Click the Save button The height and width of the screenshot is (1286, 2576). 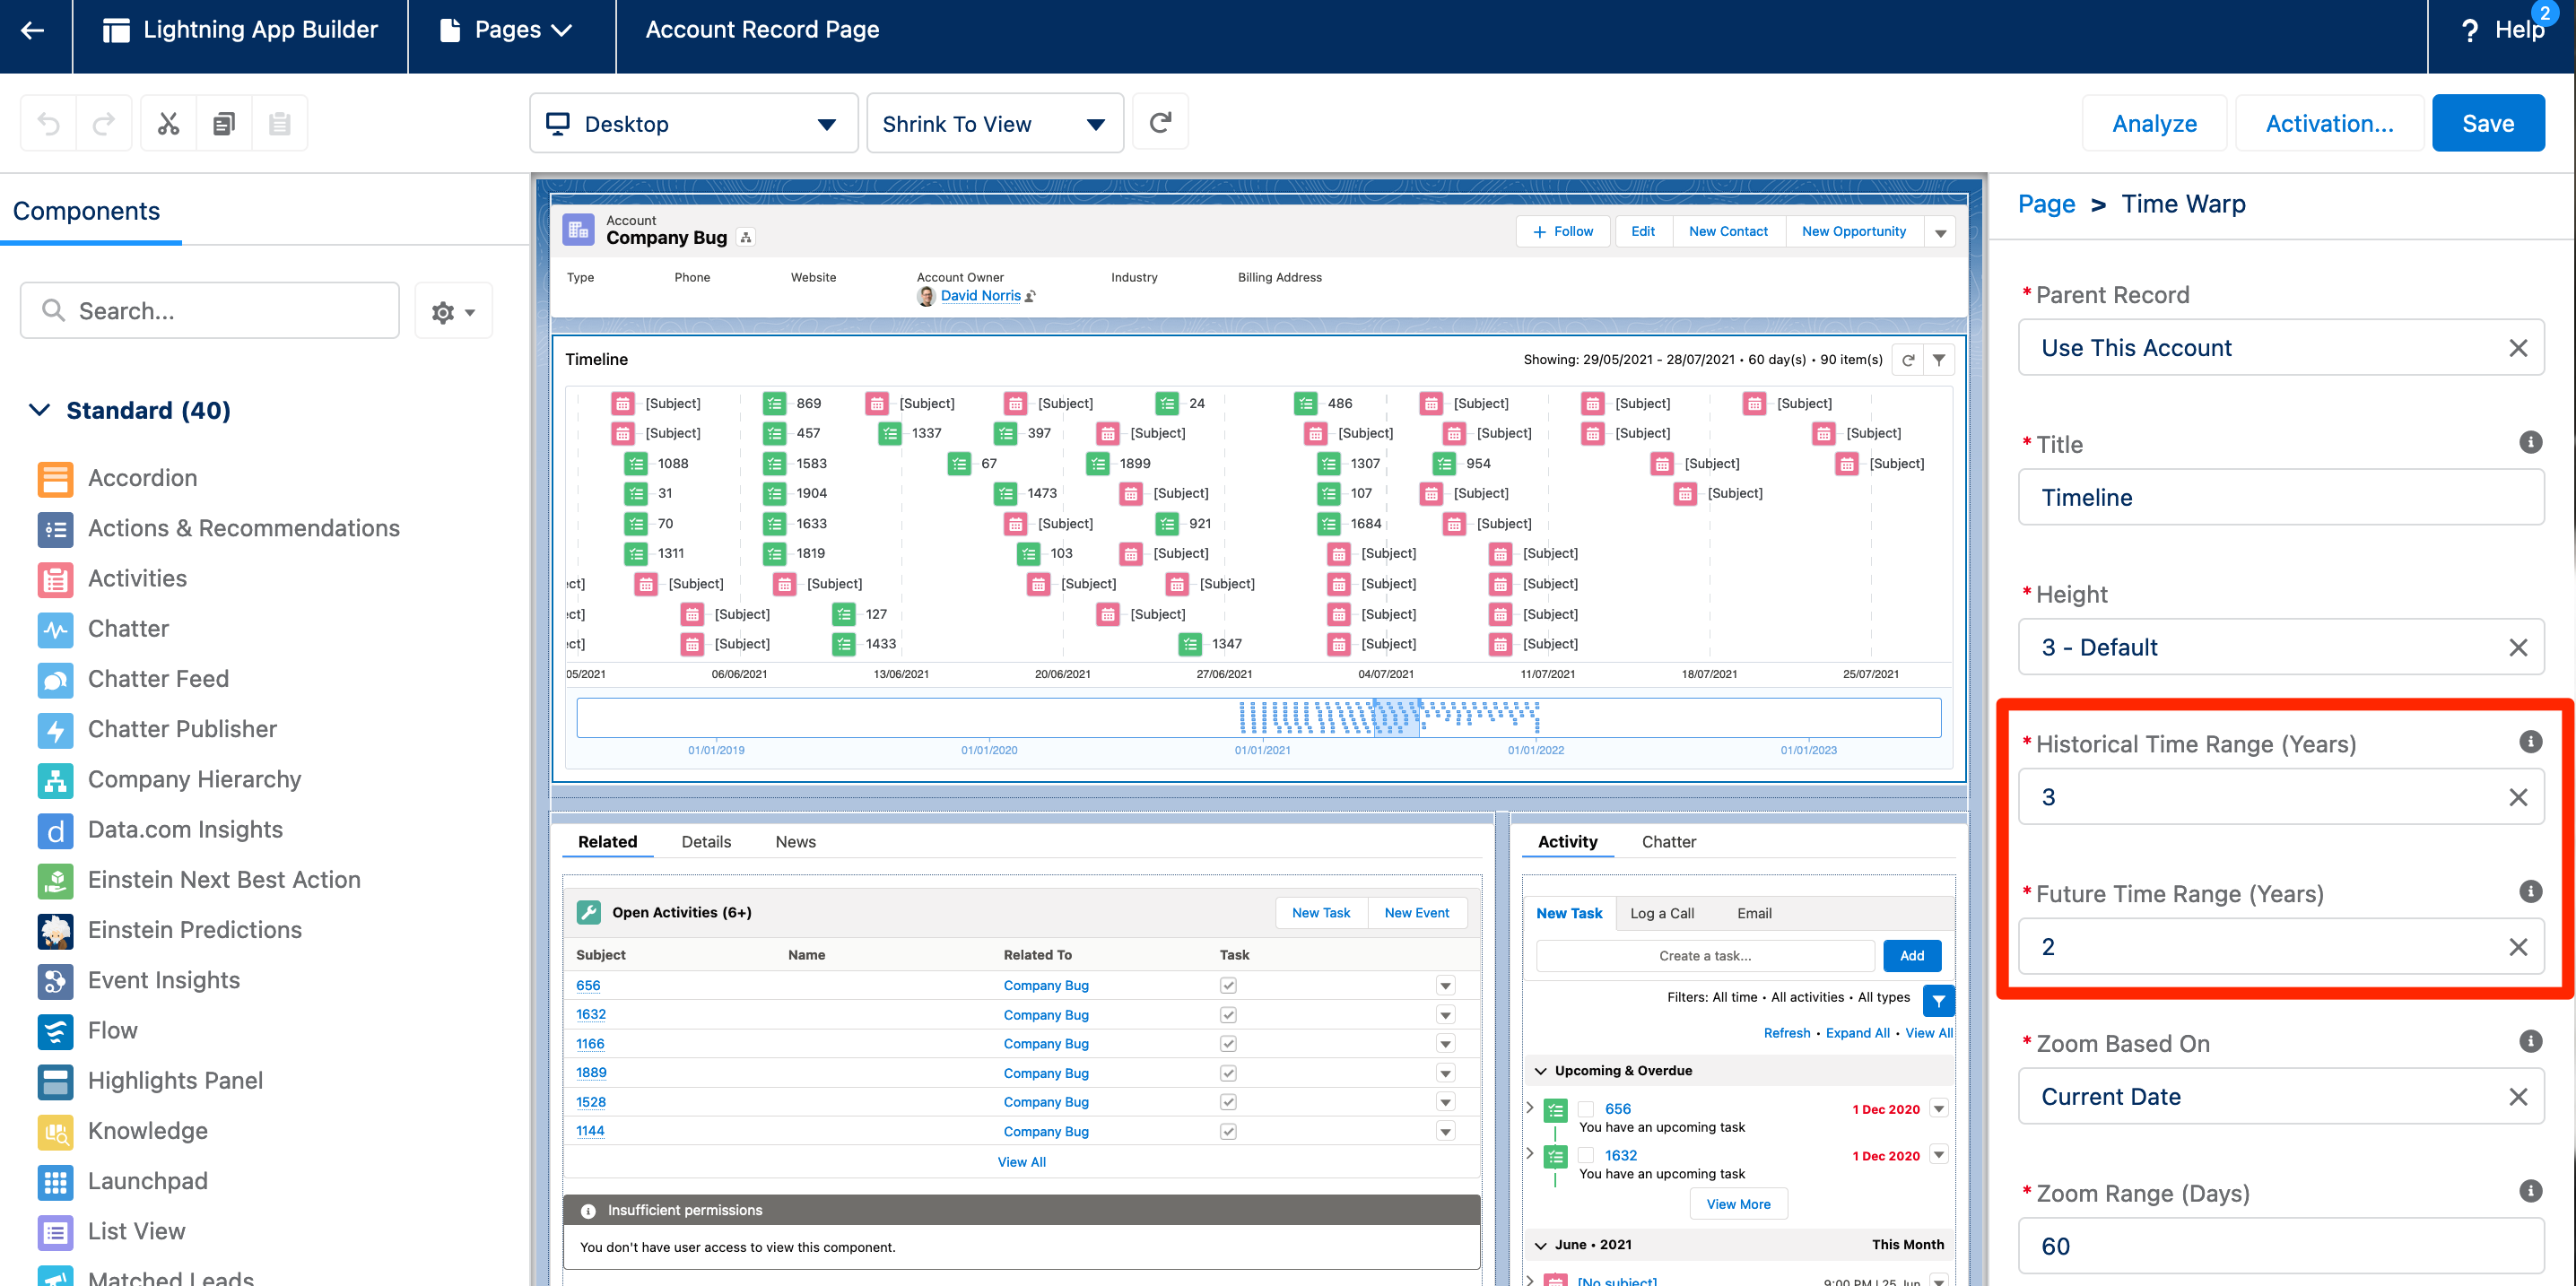(2487, 123)
